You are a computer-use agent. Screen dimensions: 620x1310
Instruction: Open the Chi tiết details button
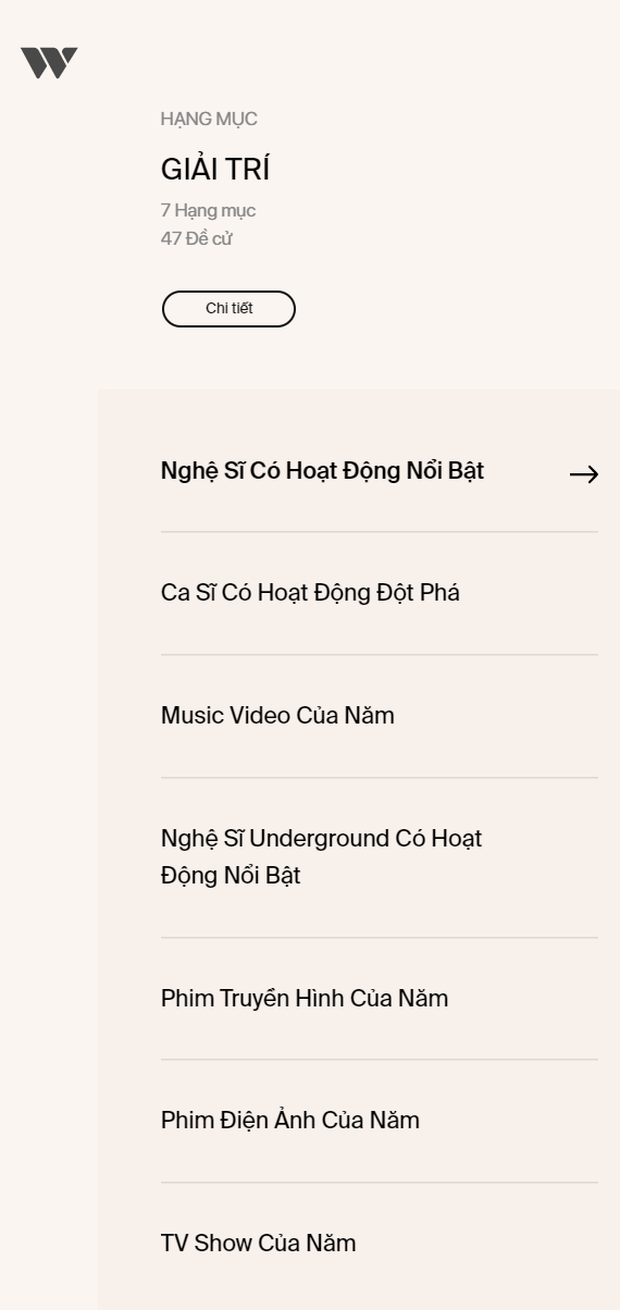coord(229,308)
